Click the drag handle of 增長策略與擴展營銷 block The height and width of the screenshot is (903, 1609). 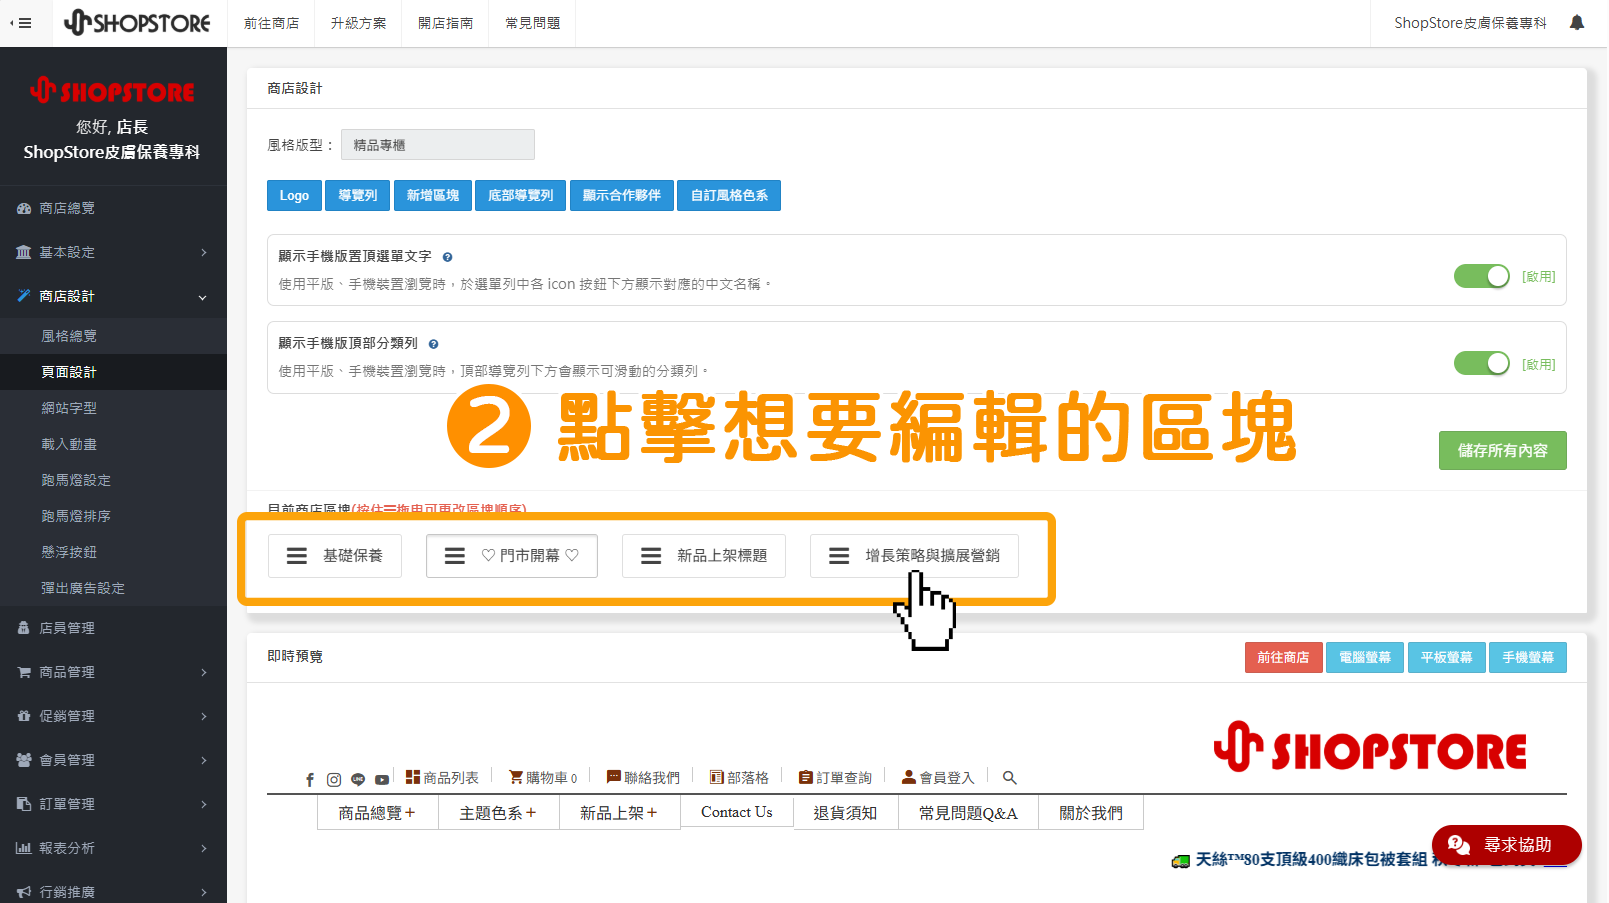(839, 556)
